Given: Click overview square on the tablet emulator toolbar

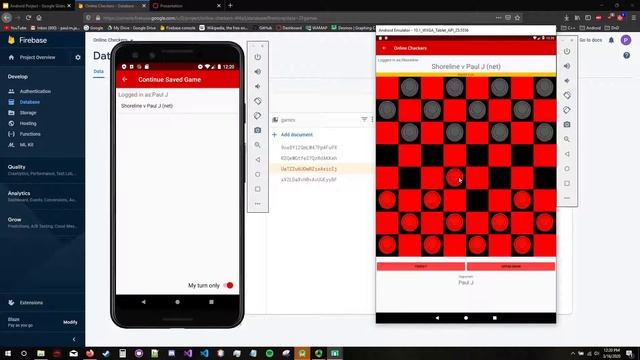Looking at the screenshot, I should pyautogui.click(x=567, y=183).
